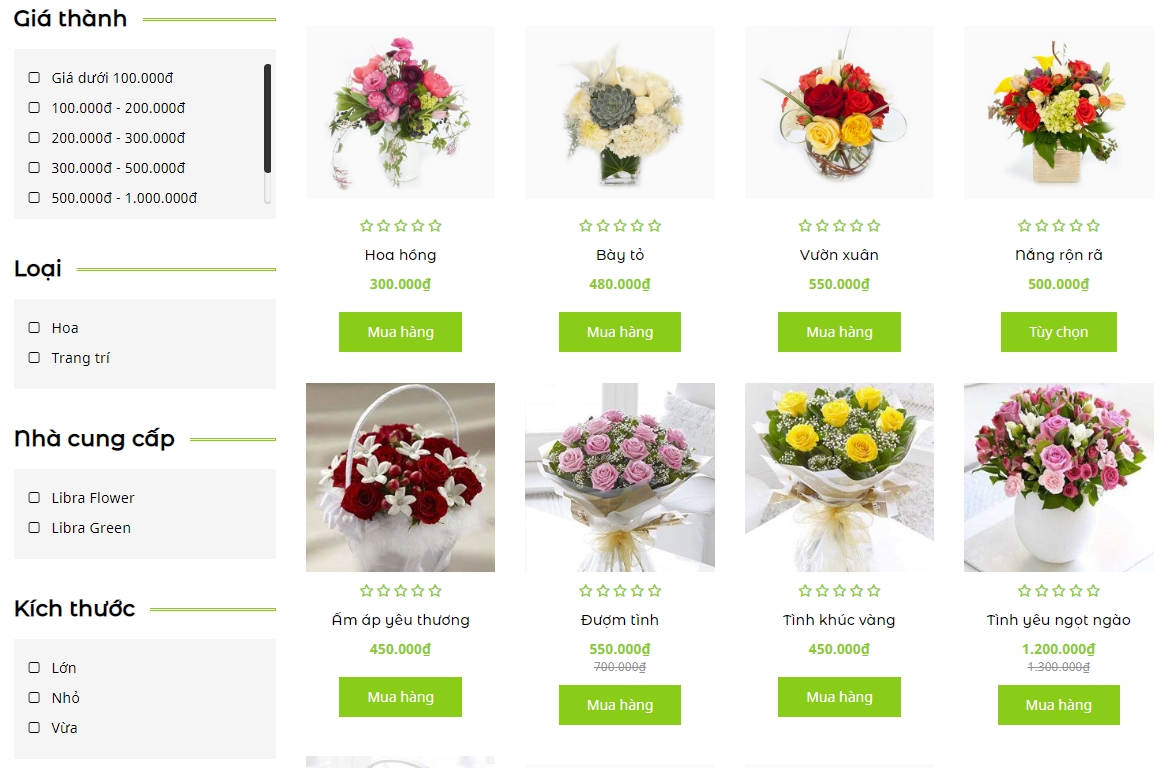Screen dimensions: 1175x768
Task: Buy the Đượm tình bouquet
Action: point(620,705)
